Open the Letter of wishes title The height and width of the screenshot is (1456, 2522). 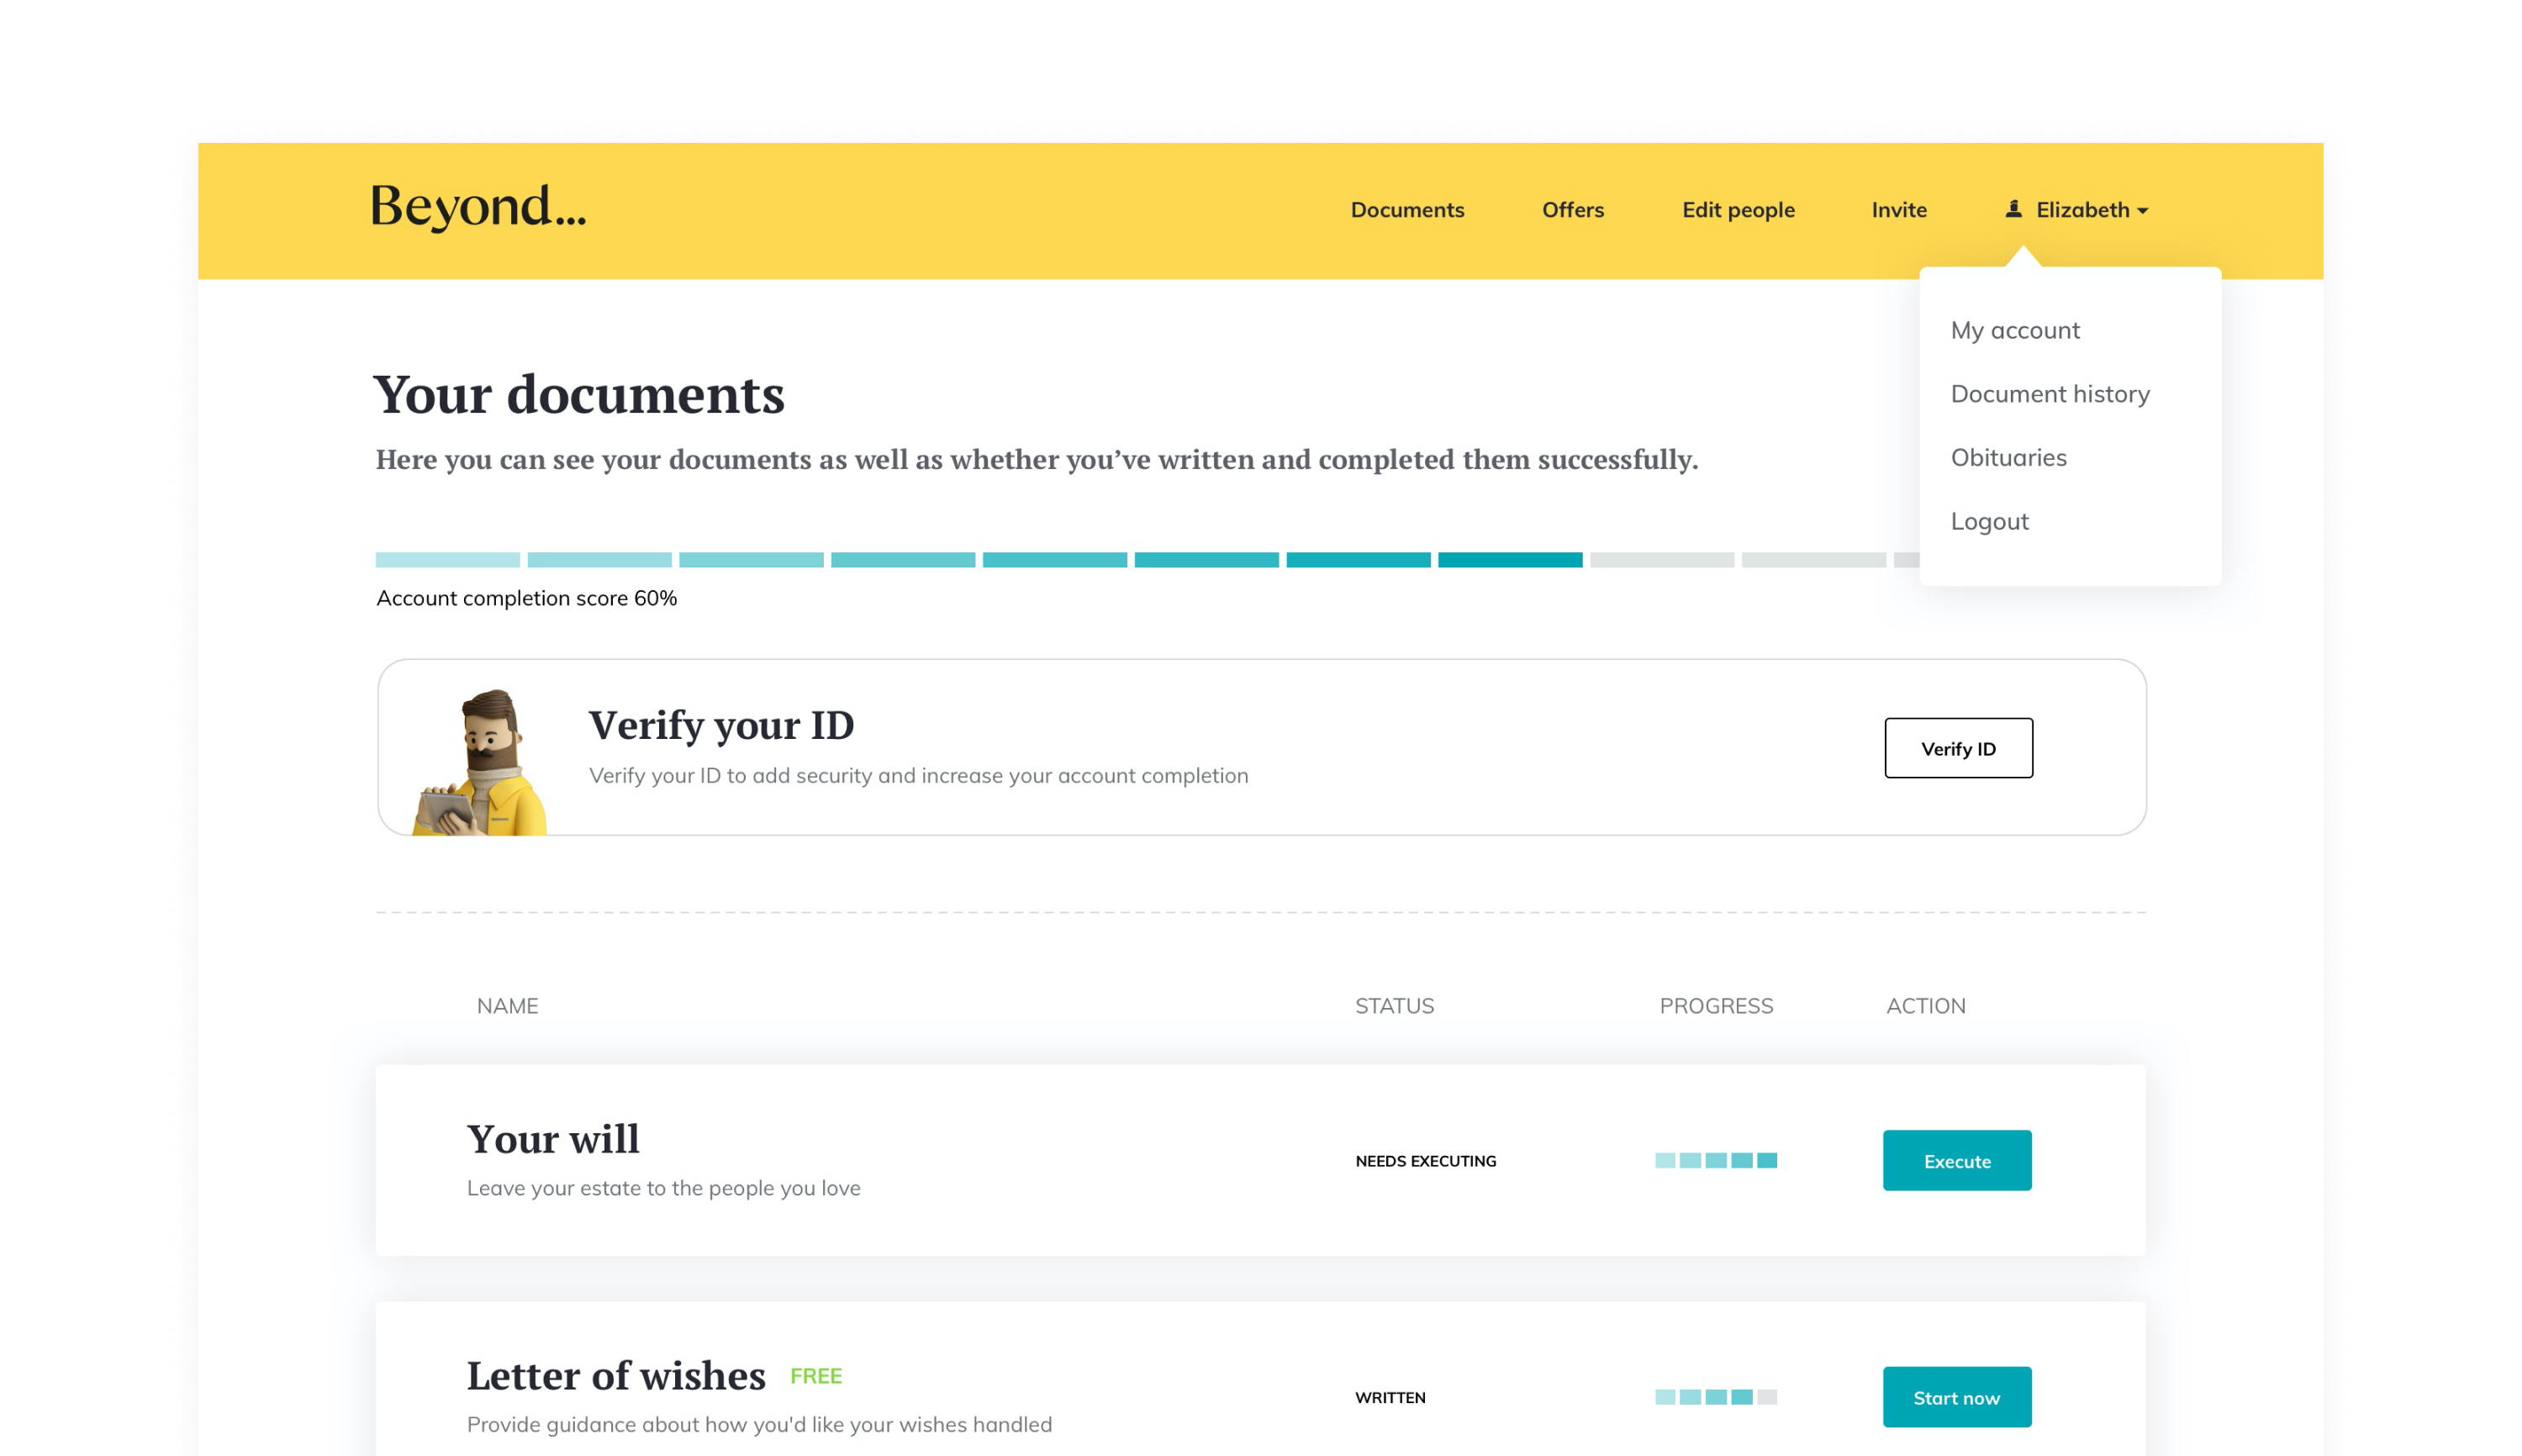[x=616, y=1376]
